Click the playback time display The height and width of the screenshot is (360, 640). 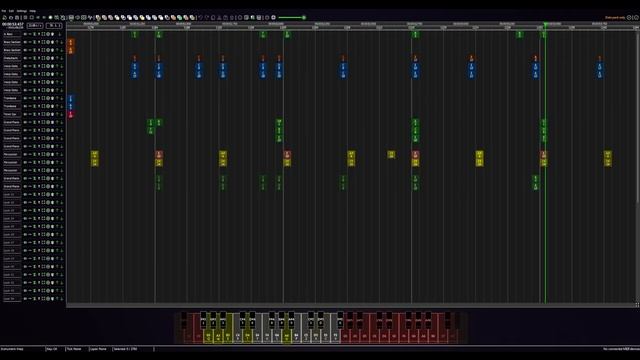(x=13, y=24)
